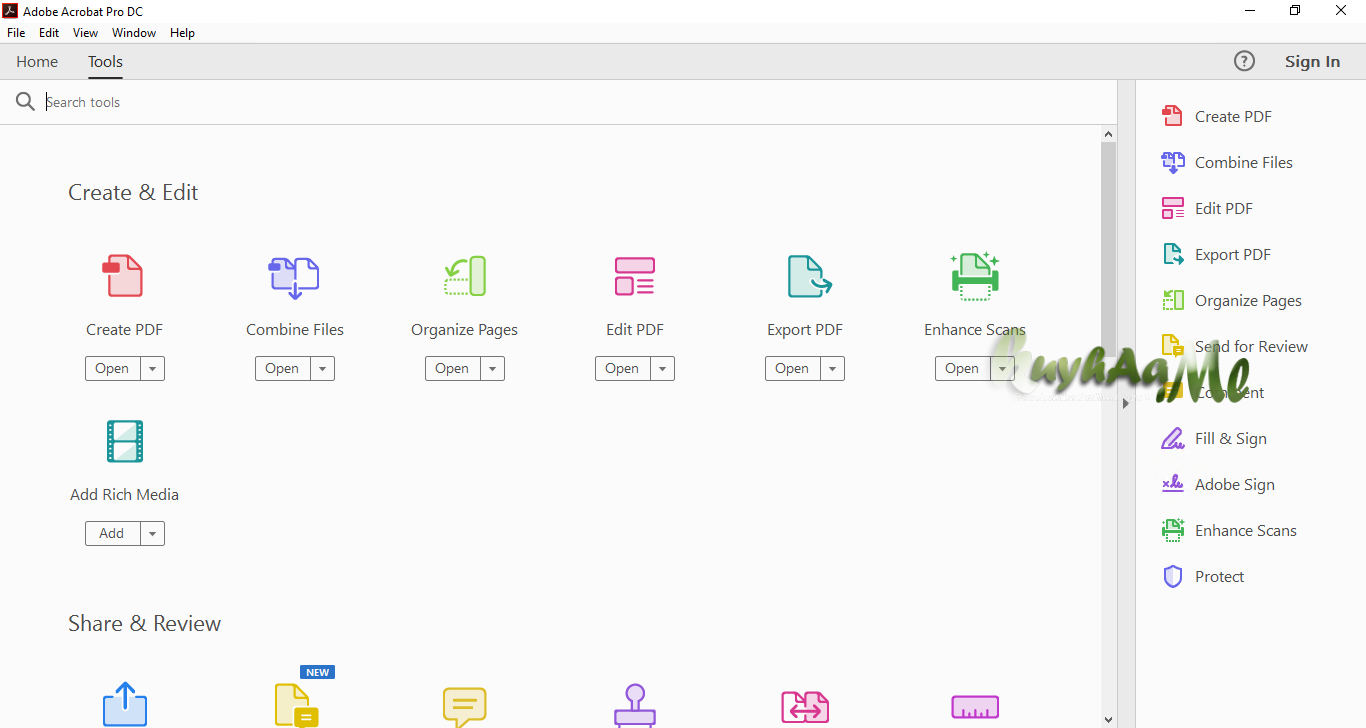
Task: Open Export PDF from the right sidebar
Action: pyautogui.click(x=1216, y=254)
